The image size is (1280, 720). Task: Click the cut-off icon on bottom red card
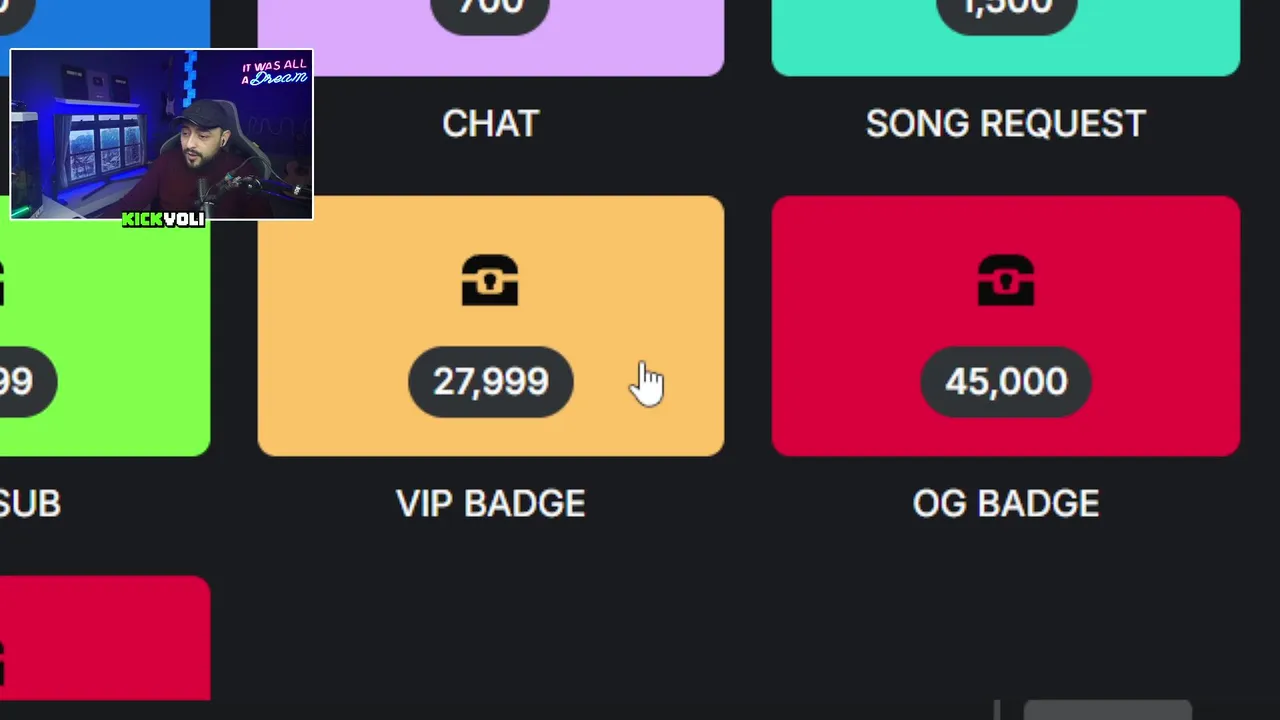coord(3,662)
